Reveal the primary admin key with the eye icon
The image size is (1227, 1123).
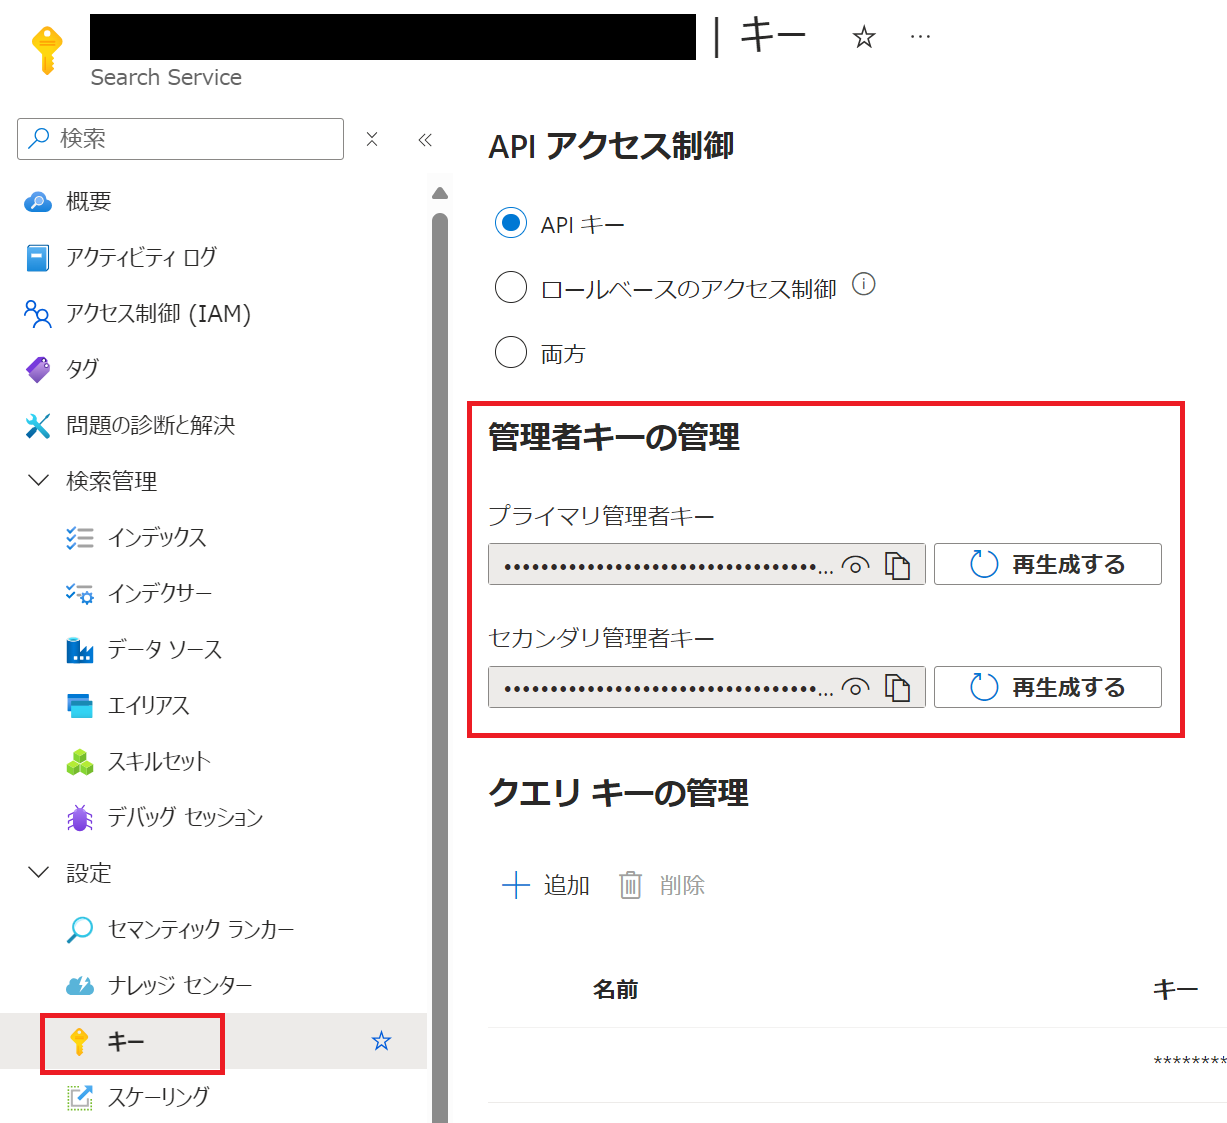(x=857, y=565)
